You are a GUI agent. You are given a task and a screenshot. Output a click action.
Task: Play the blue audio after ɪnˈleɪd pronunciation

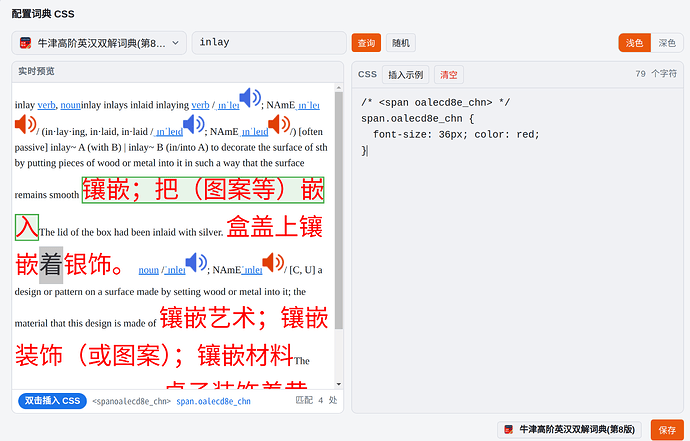(194, 125)
